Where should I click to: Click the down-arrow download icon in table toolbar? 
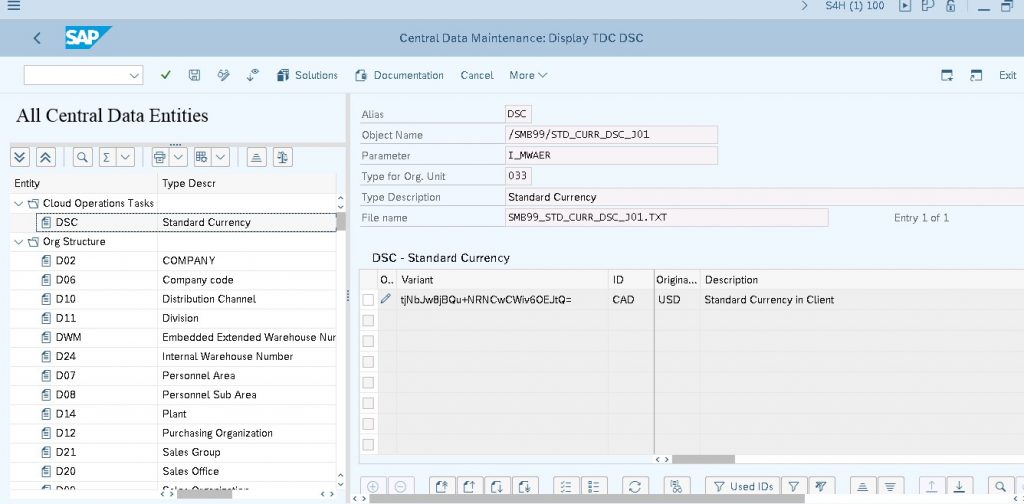tap(959, 486)
